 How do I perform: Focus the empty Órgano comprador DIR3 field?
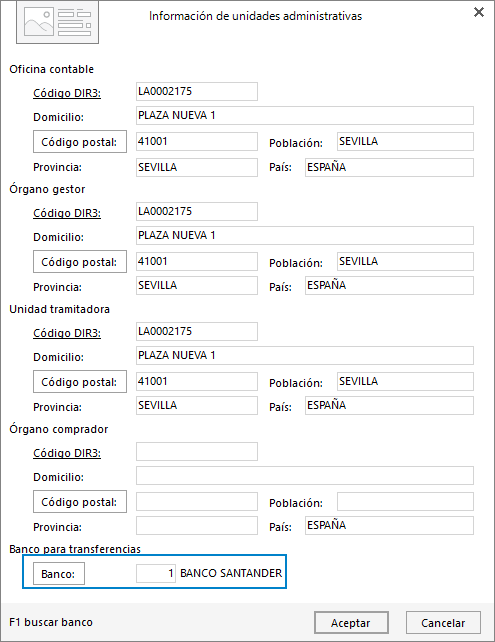[x=197, y=451]
